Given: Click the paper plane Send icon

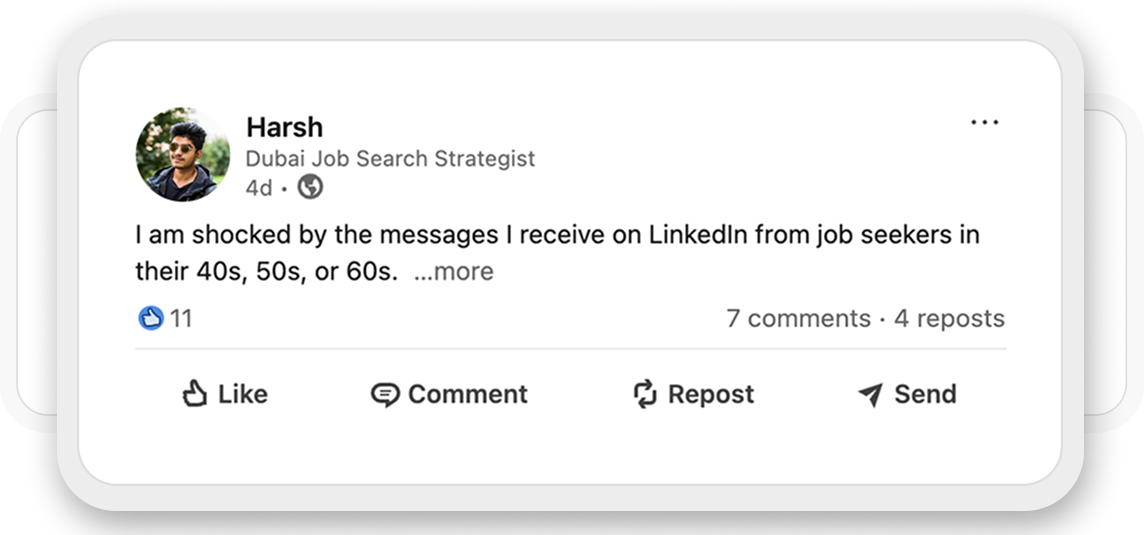Looking at the screenshot, I should pos(870,395).
